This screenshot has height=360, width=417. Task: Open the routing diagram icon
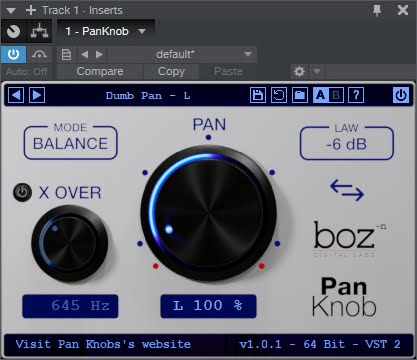[x=39, y=31]
